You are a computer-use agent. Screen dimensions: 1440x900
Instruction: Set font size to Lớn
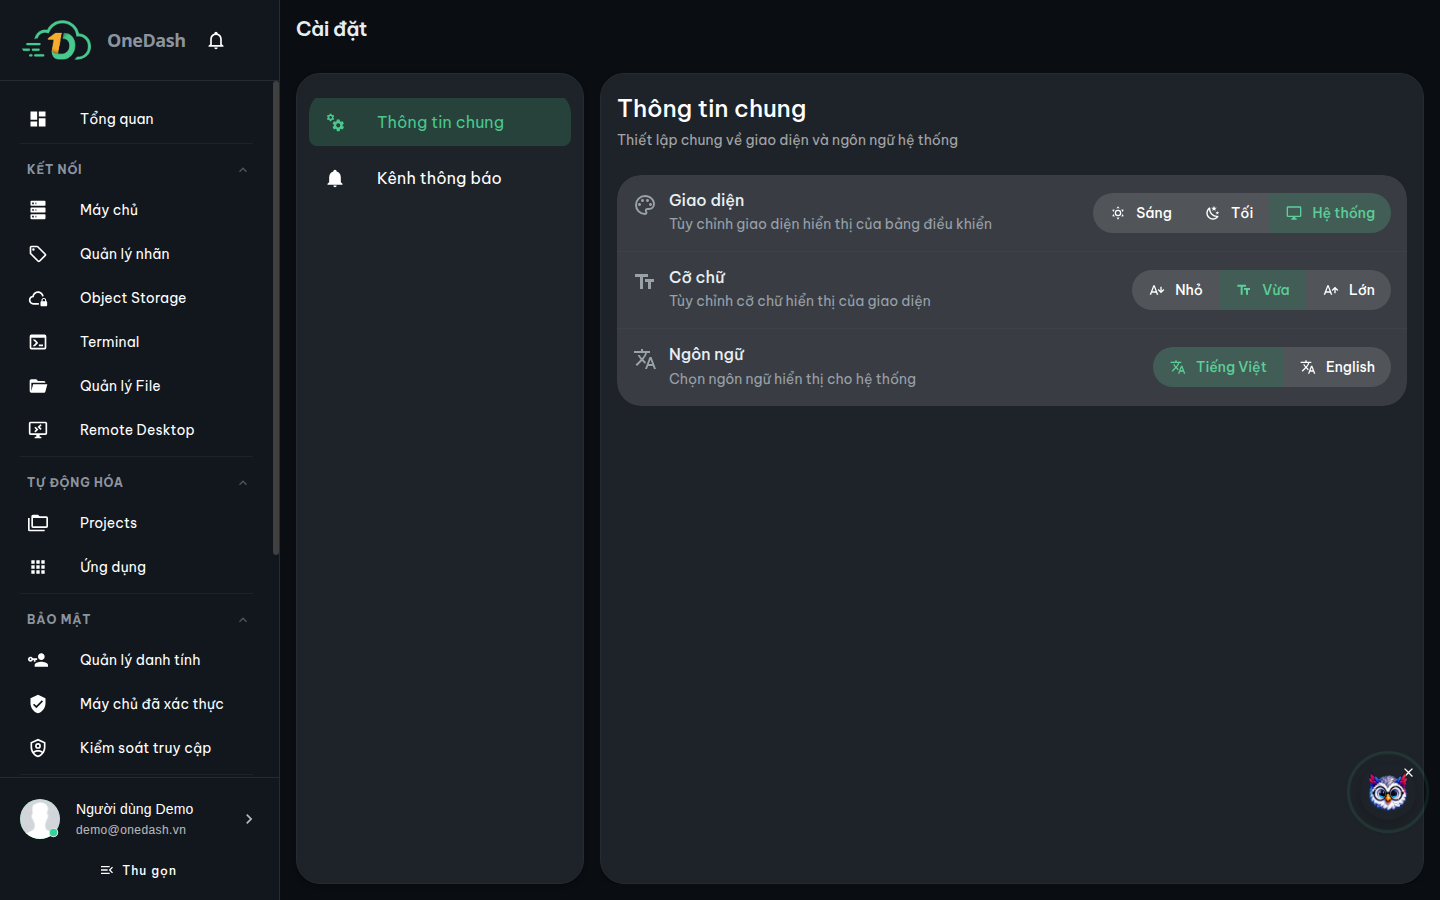1349,290
